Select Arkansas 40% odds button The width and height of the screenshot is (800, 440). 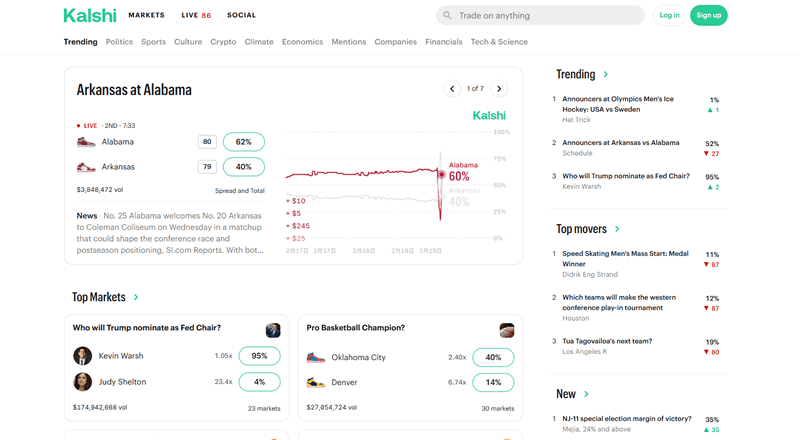[x=243, y=167]
